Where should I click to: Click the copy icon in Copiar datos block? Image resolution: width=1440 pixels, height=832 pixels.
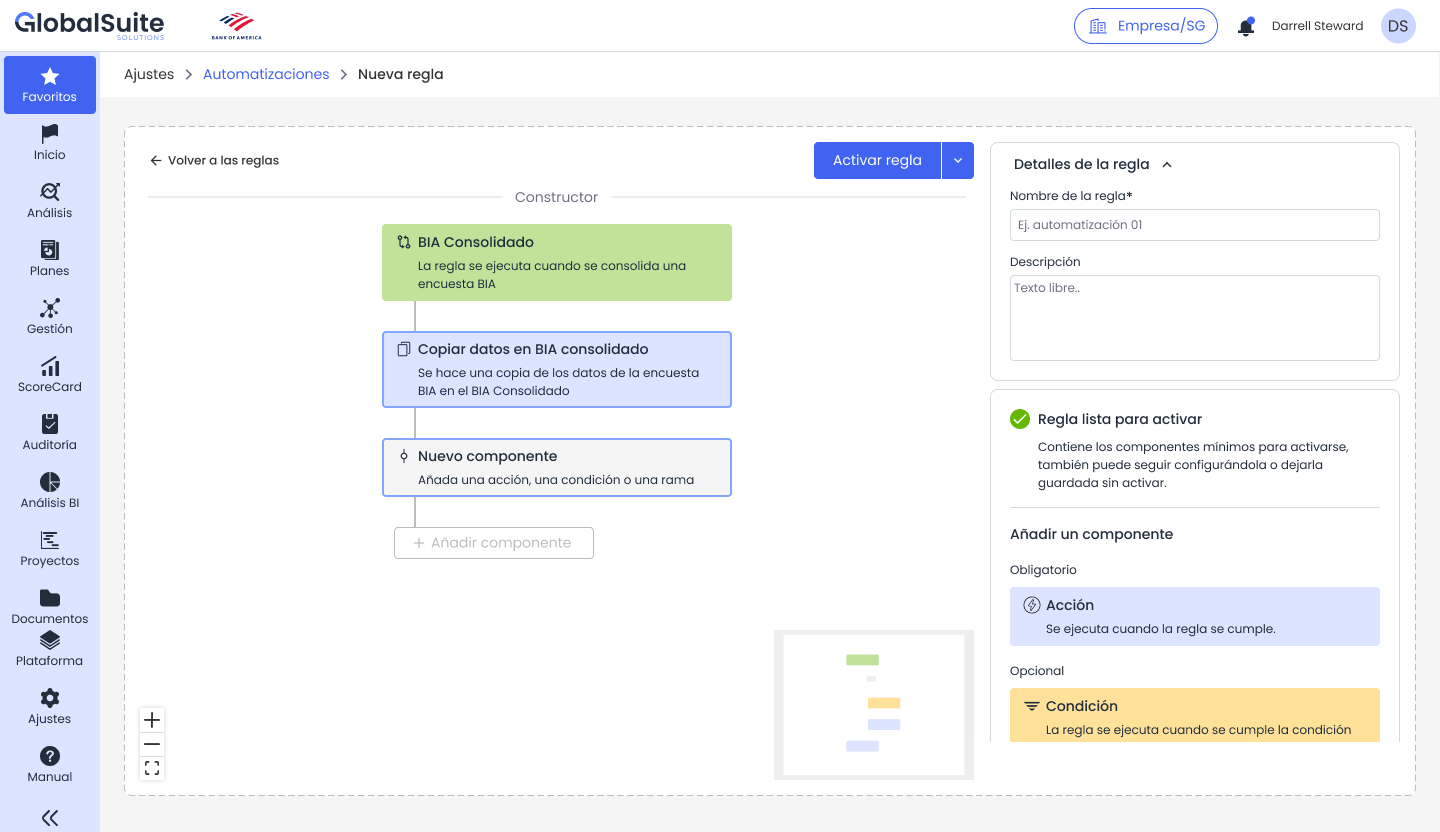(404, 349)
